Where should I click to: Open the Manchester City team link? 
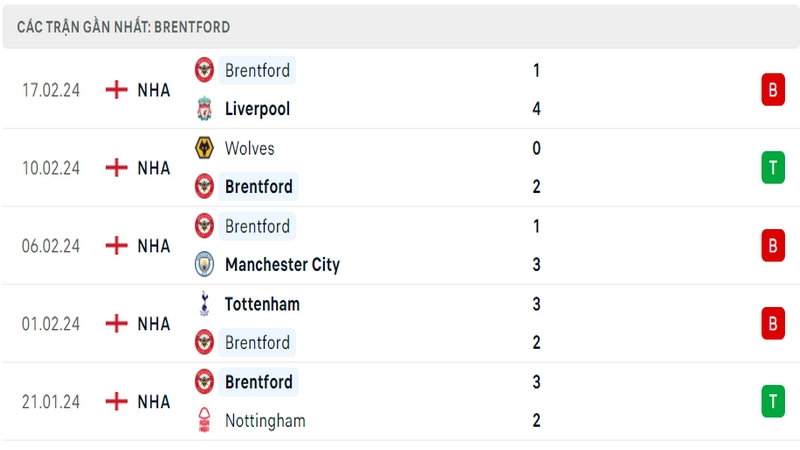(282, 264)
